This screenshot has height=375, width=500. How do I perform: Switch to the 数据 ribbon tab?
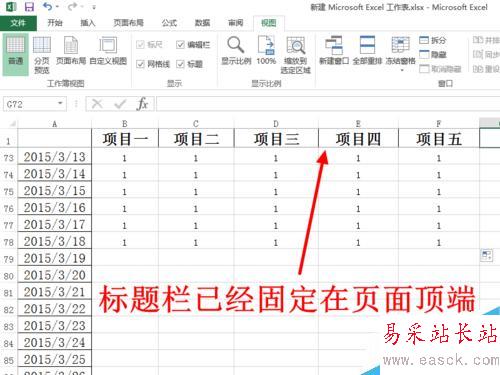[x=202, y=23]
